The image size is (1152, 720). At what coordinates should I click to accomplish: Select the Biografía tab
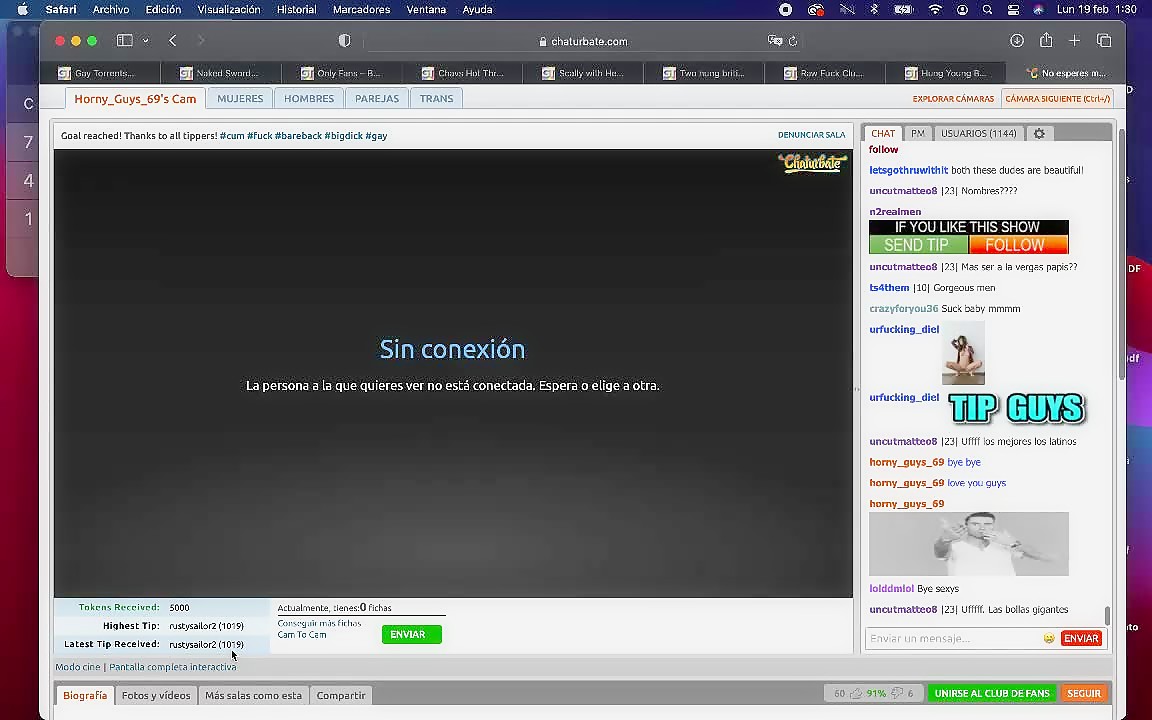pyautogui.click(x=85, y=695)
